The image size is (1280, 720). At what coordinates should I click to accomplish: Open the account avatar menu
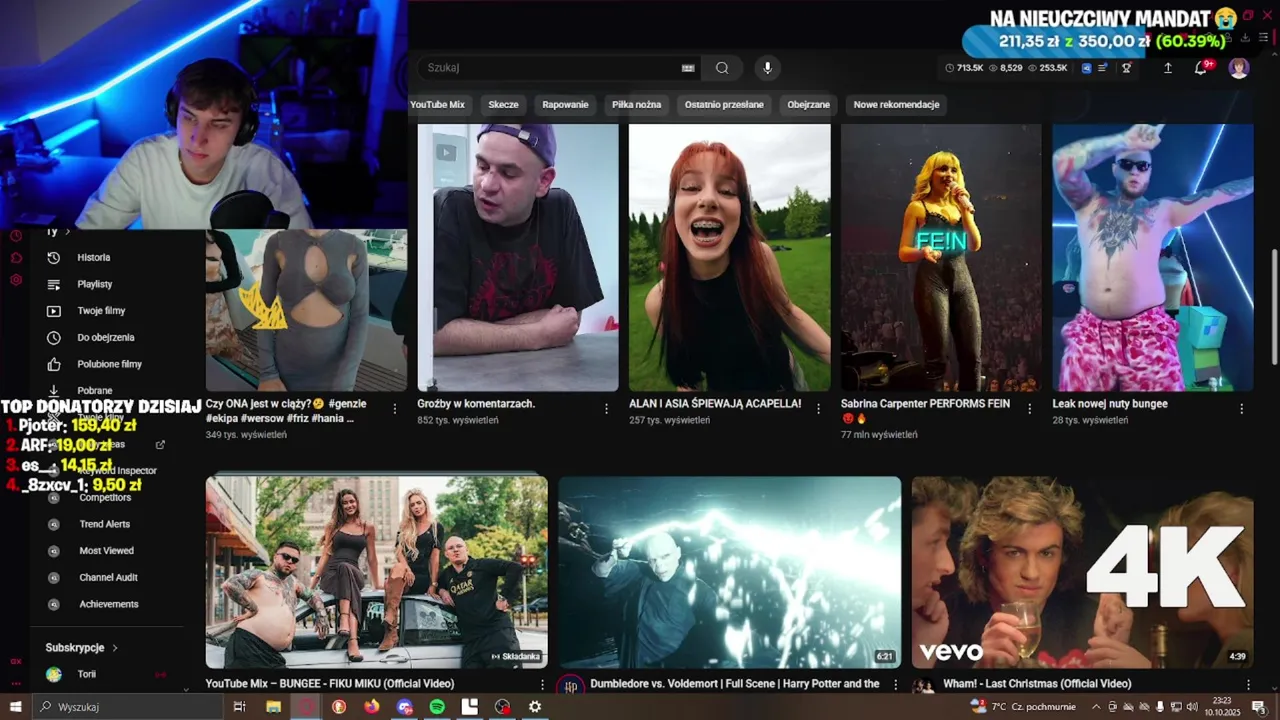pos(1239,68)
